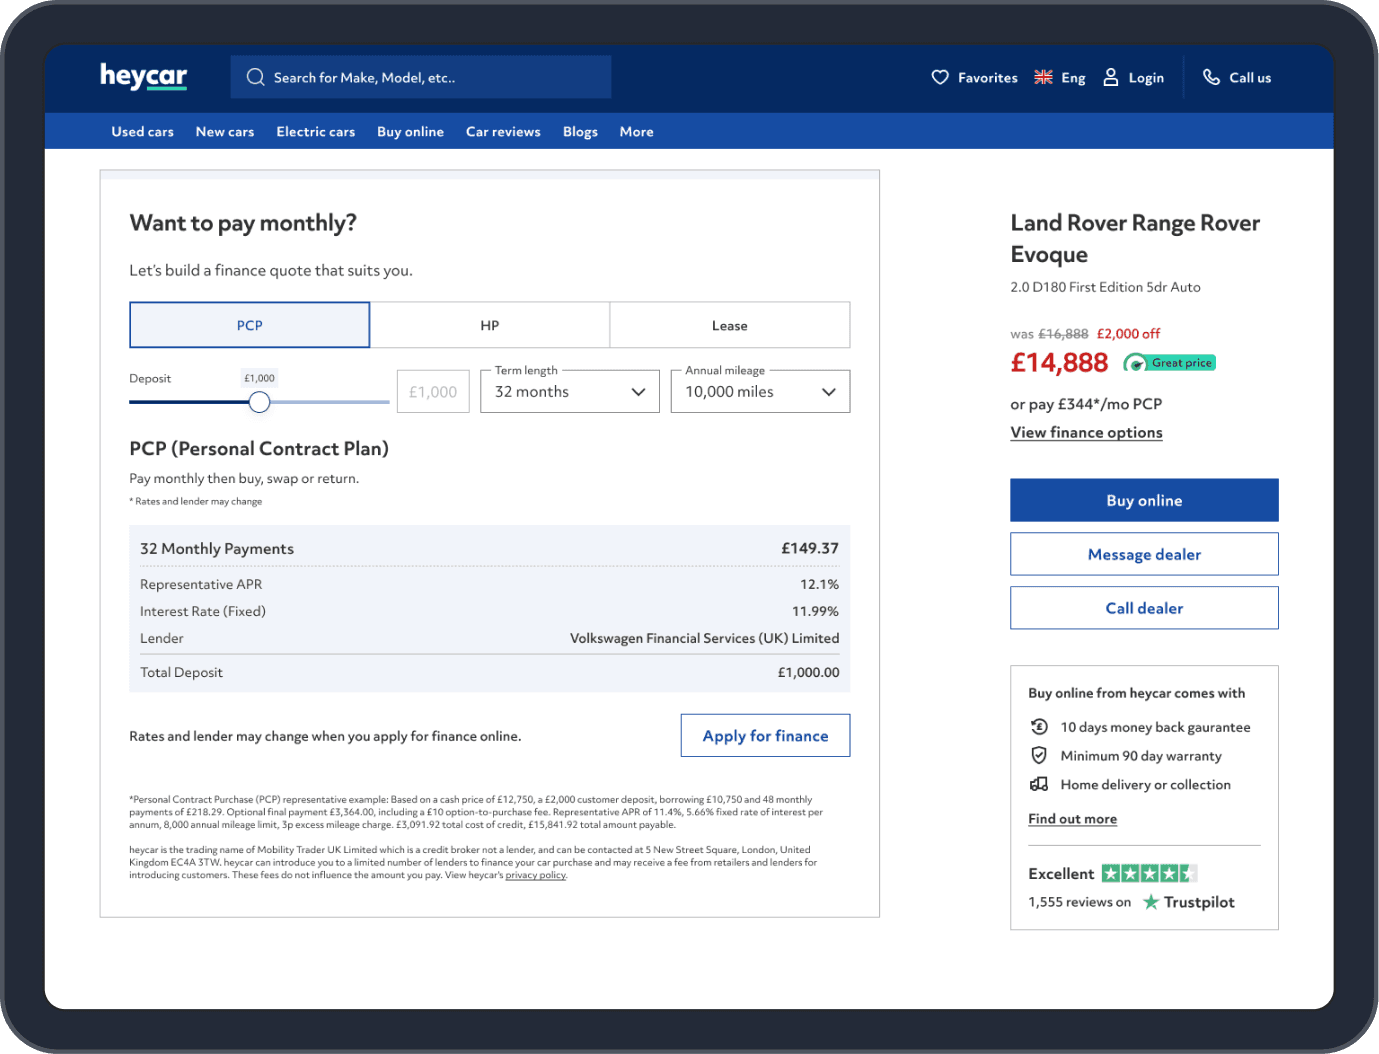
Task: Click the 32 Monthly Payments label
Action: click(x=217, y=548)
